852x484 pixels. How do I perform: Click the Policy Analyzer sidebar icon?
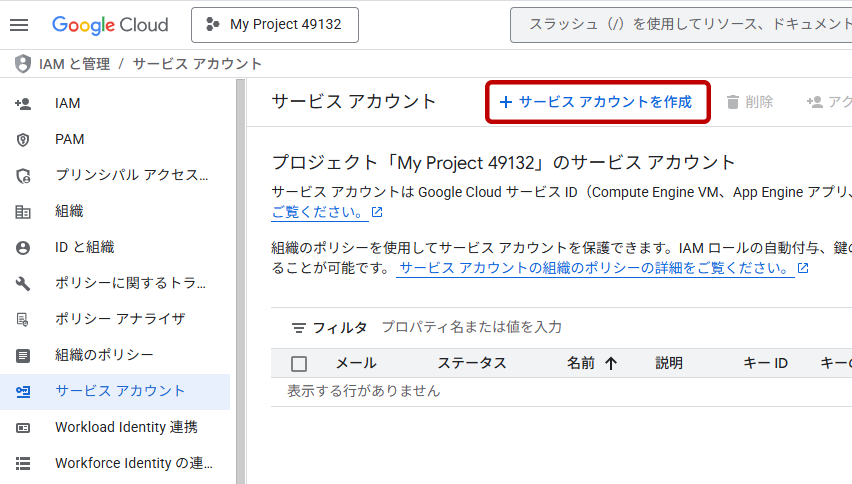pyautogui.click(x=23, y=319)
